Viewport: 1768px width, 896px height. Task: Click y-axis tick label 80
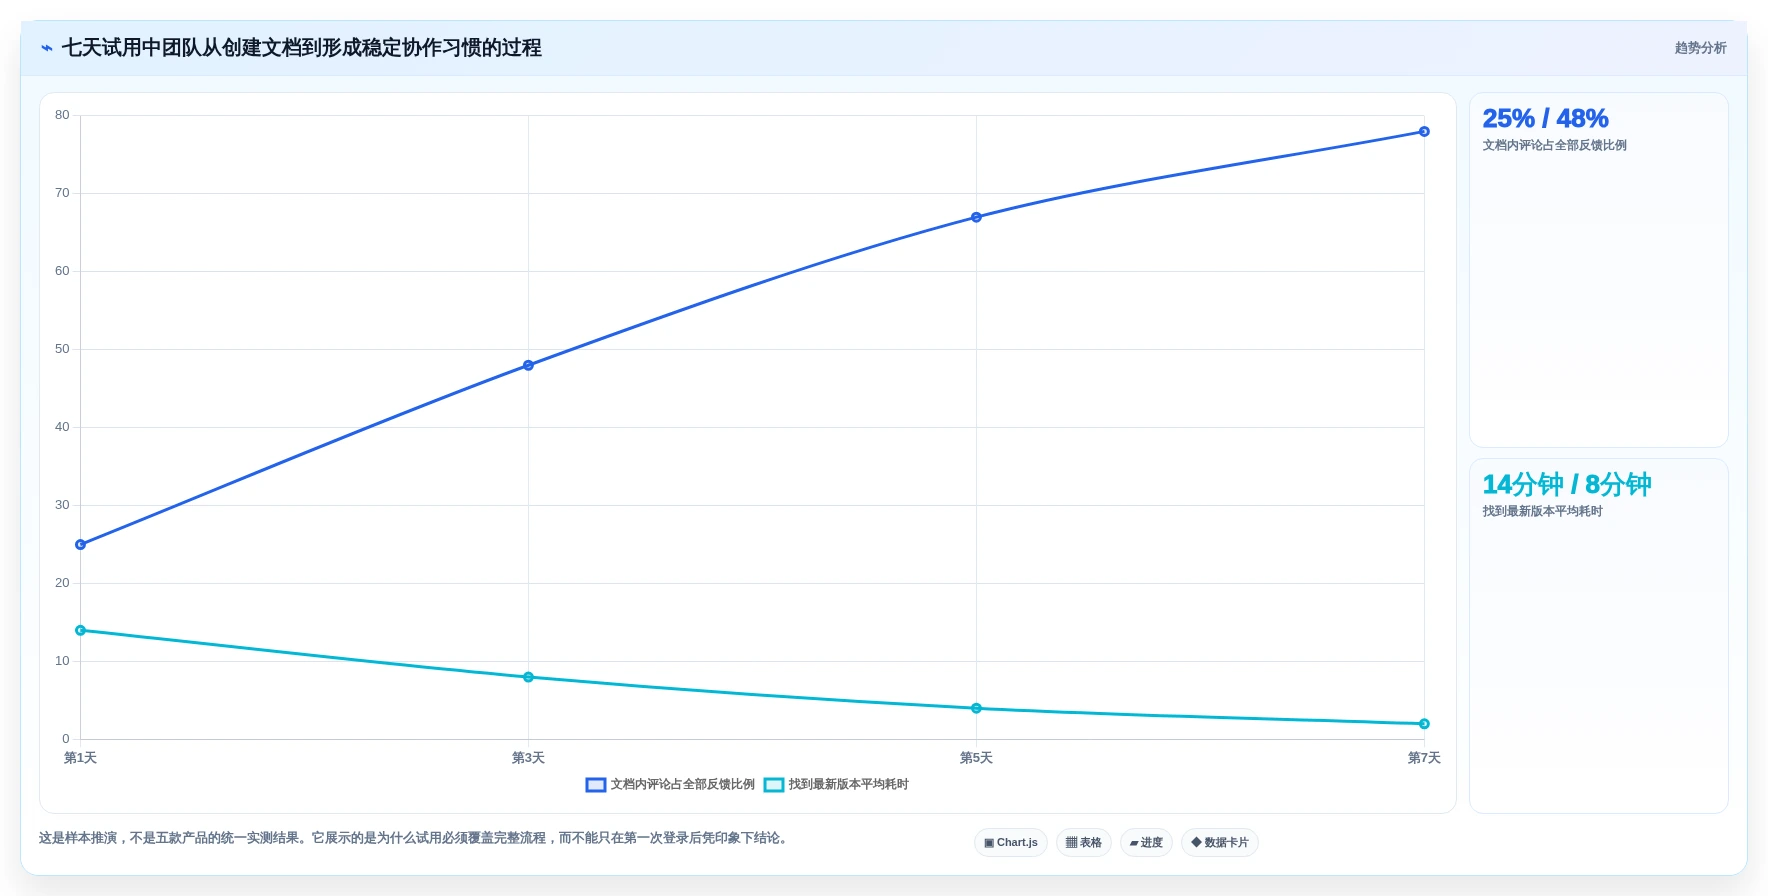(62, 115)
